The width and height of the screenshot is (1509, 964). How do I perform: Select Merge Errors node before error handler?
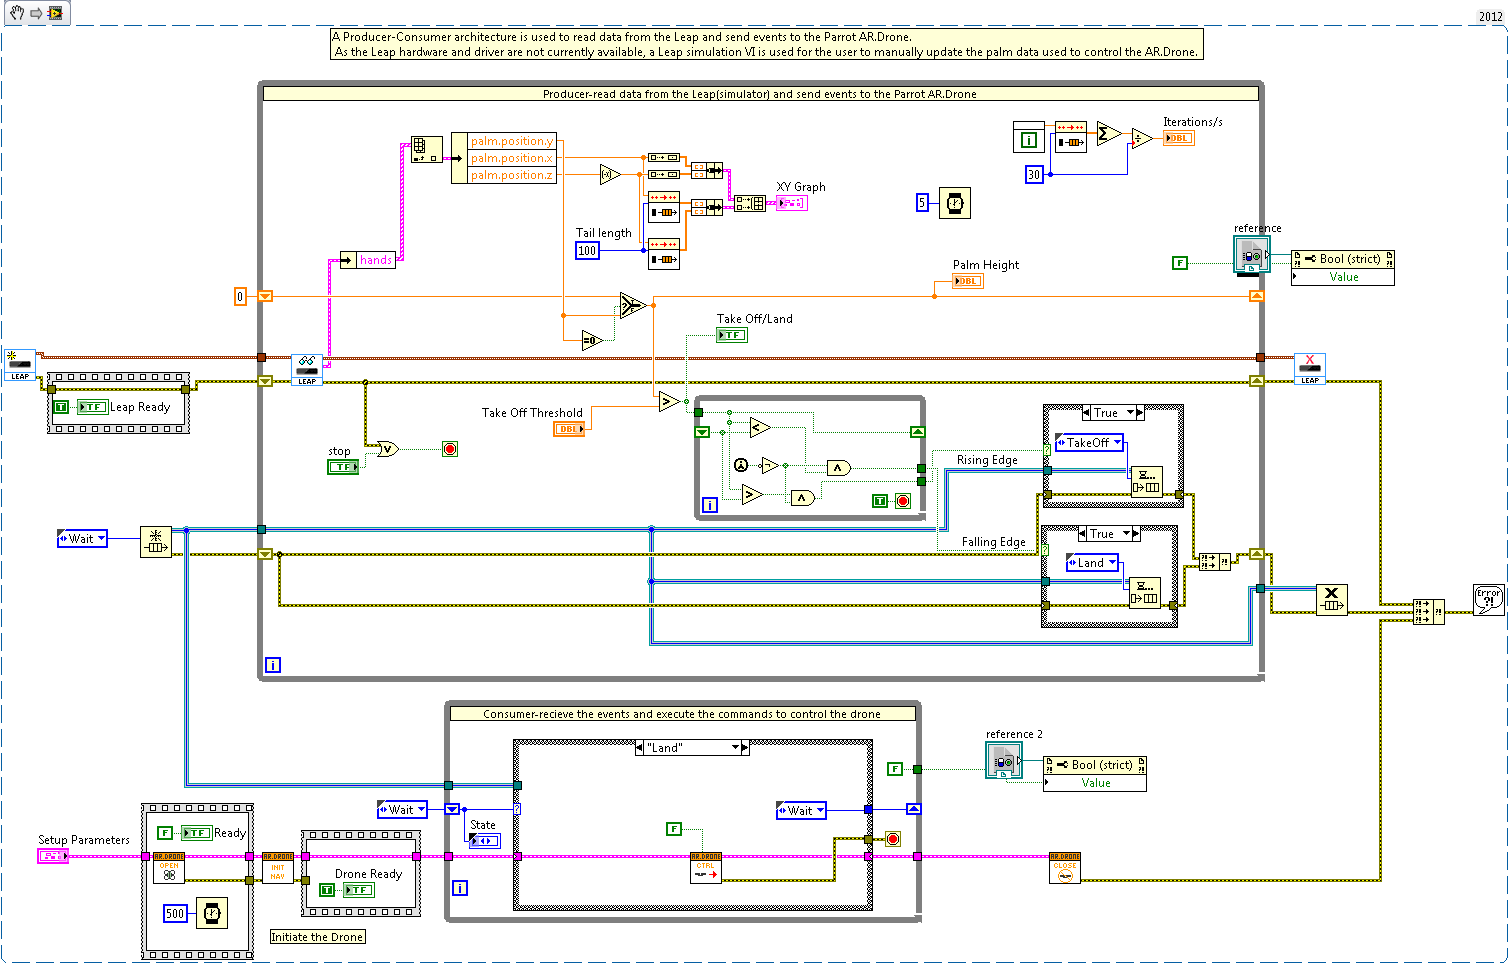coord(1429,612)
